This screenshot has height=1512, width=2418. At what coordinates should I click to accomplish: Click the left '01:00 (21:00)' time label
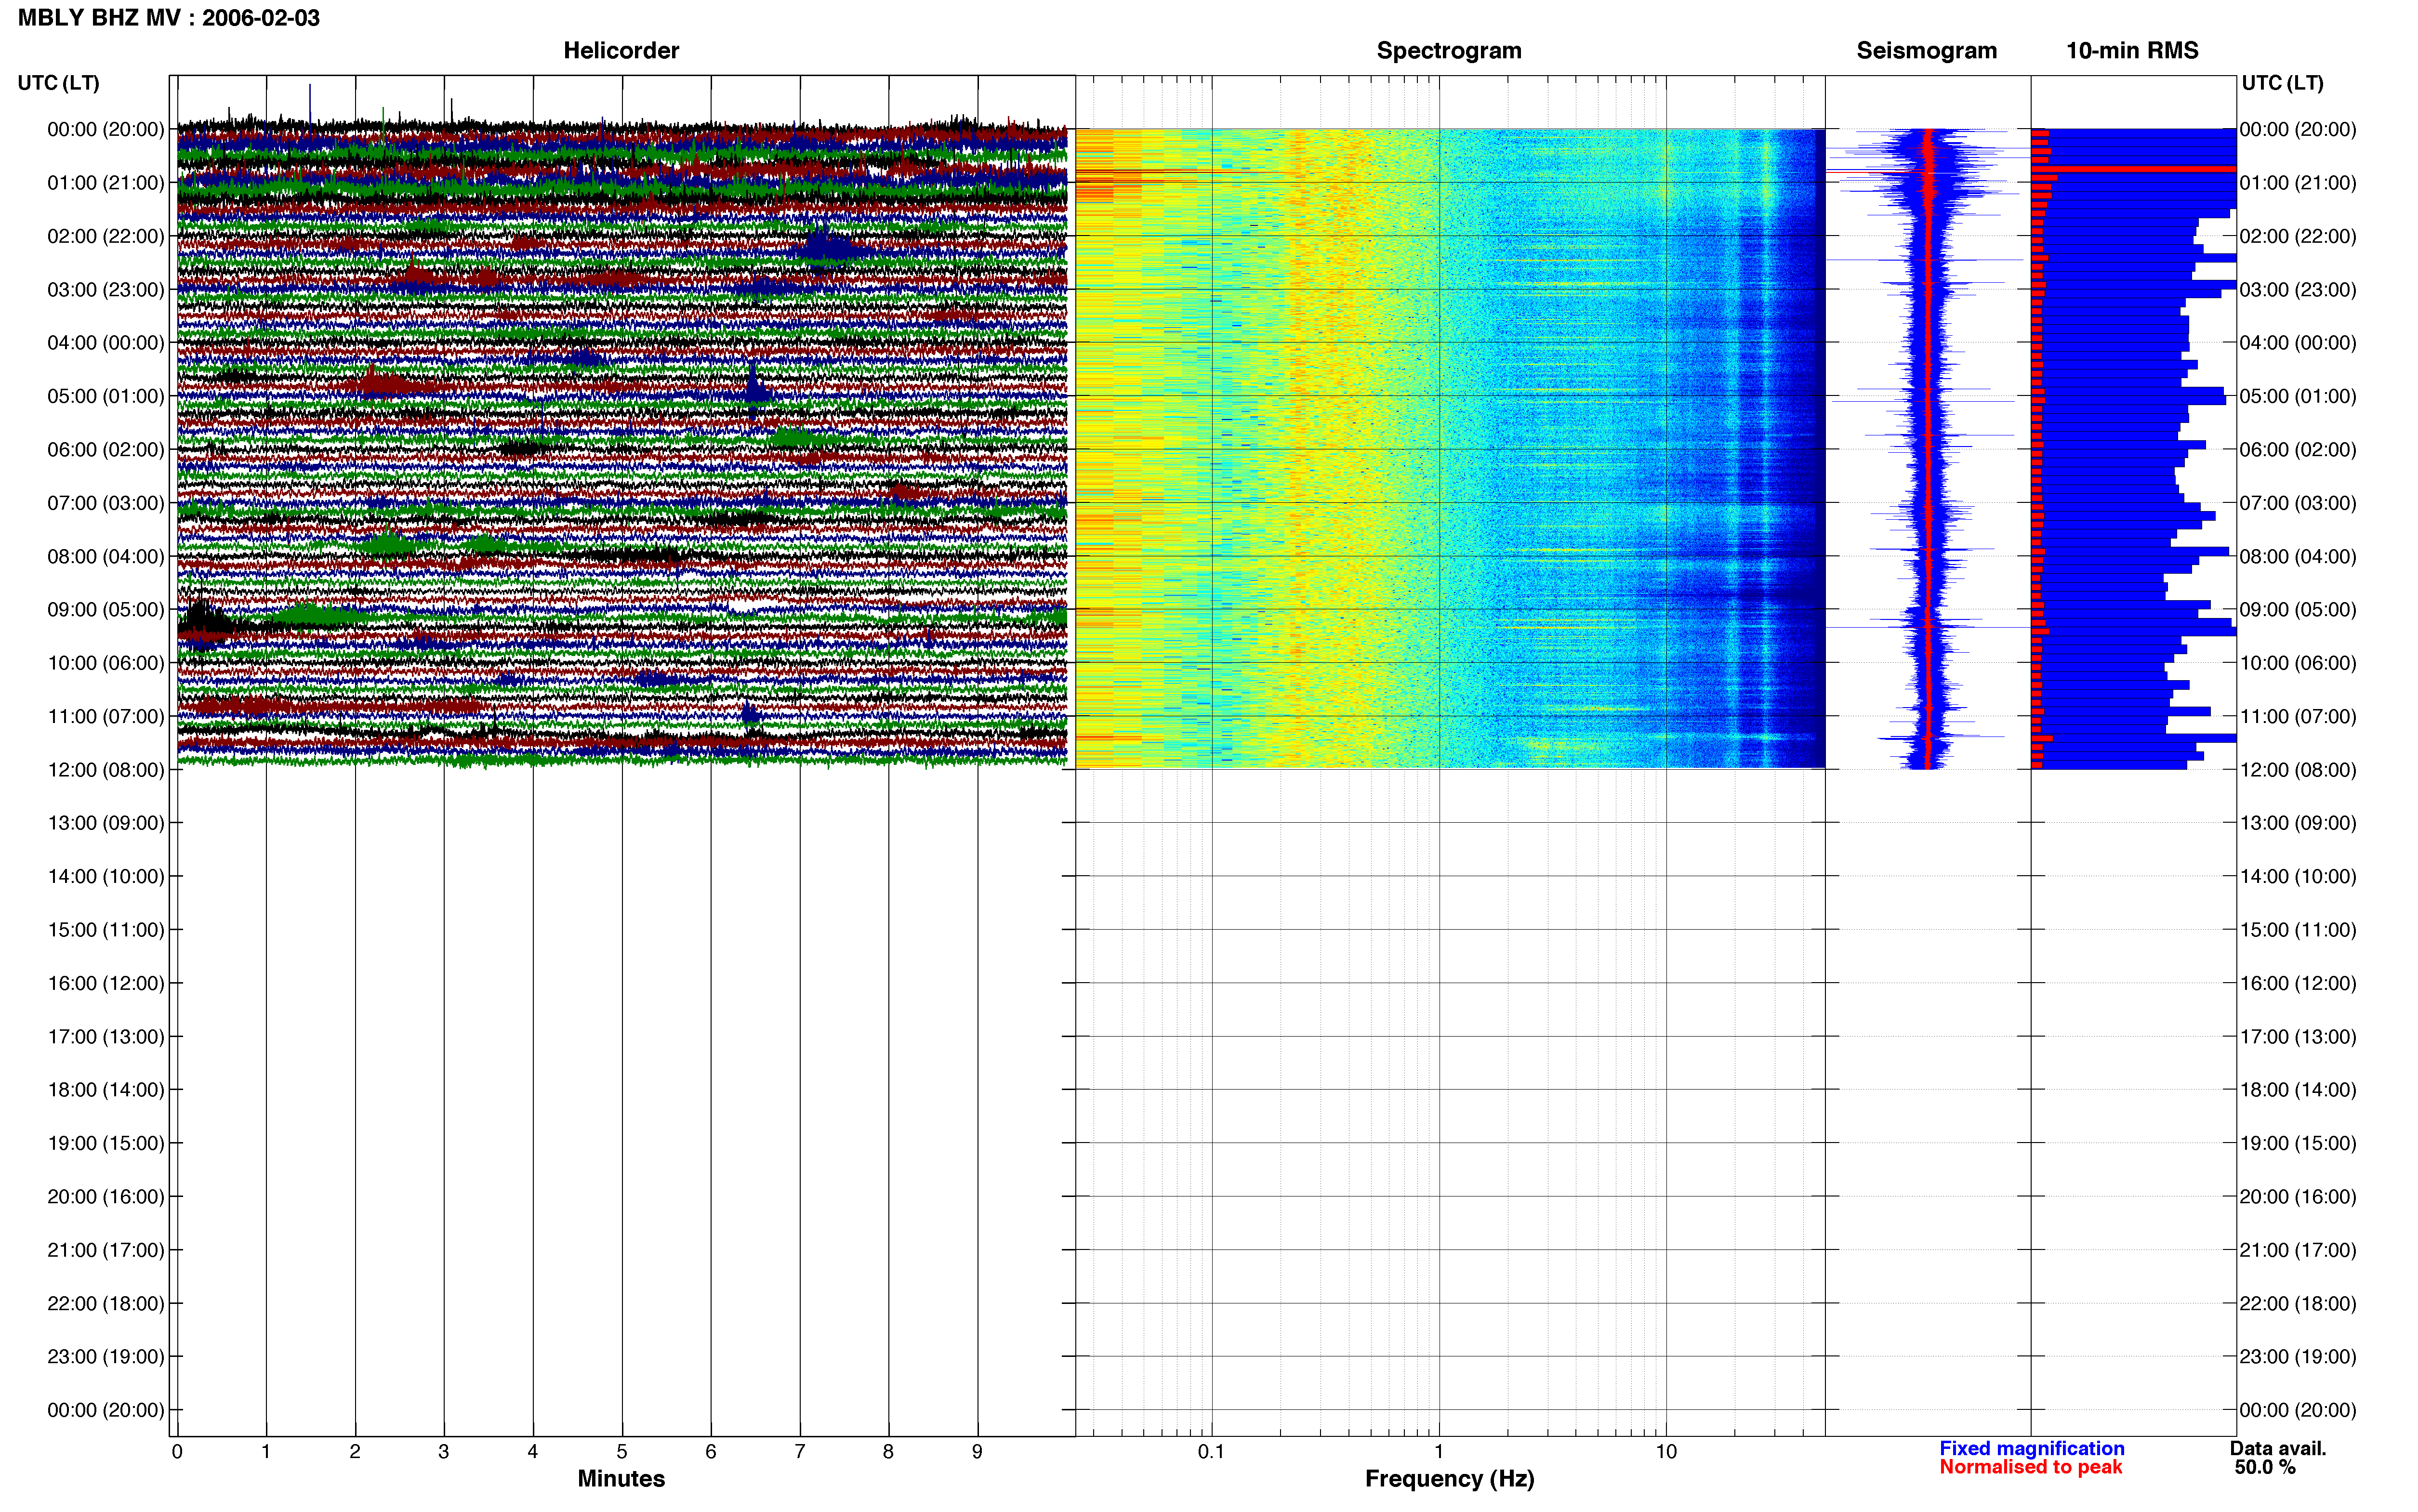pyautogui.click(x=106, y=183)
